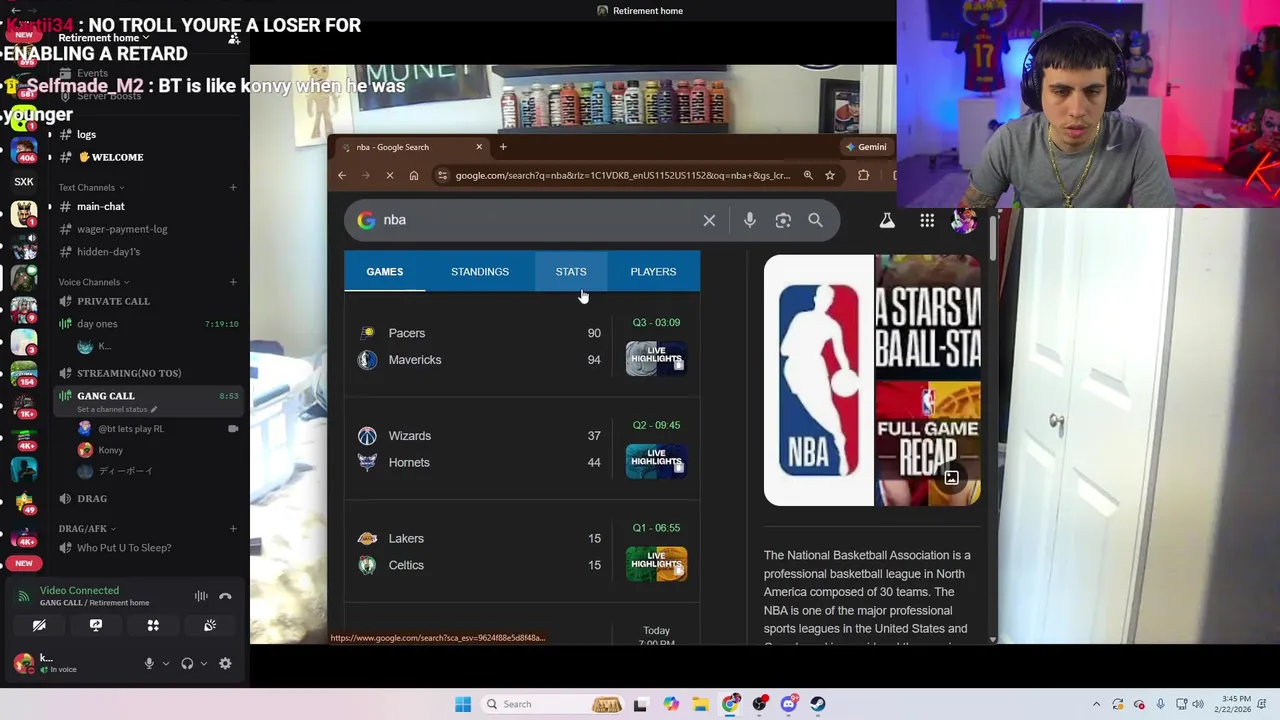Go back in the Chrome browser

(x=342, y=175)
